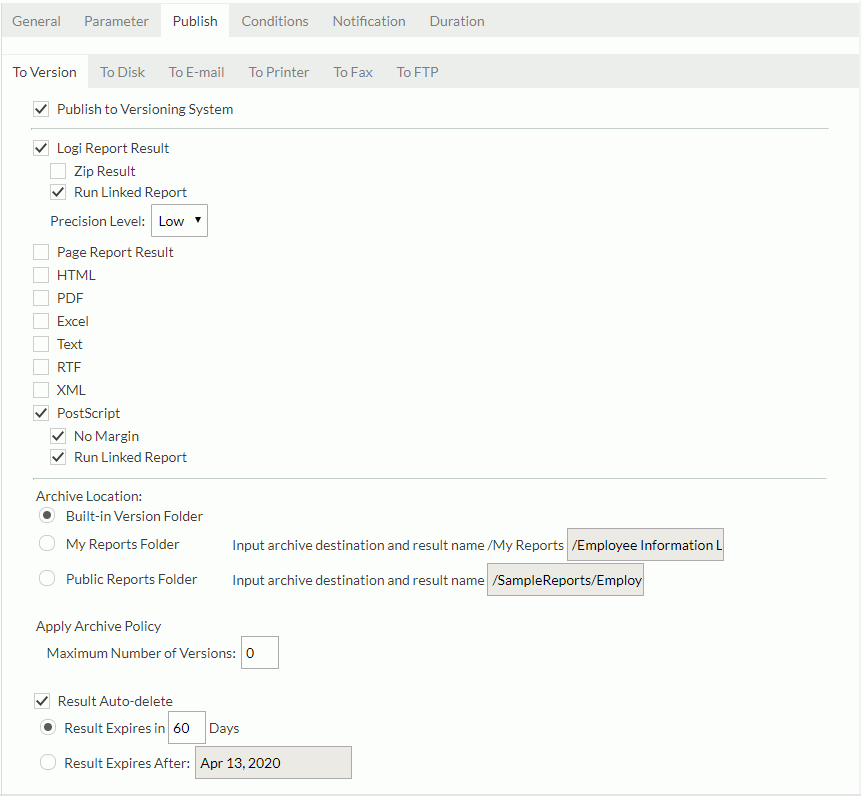Switch to the Conditions tab
The image size is (862, 796).
(274, 20)
